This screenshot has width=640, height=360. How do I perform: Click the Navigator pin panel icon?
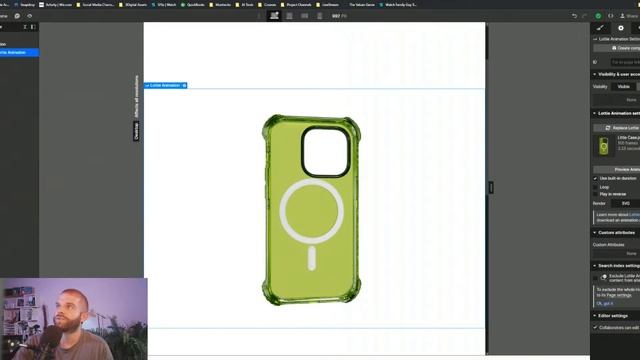coord(33,27)
